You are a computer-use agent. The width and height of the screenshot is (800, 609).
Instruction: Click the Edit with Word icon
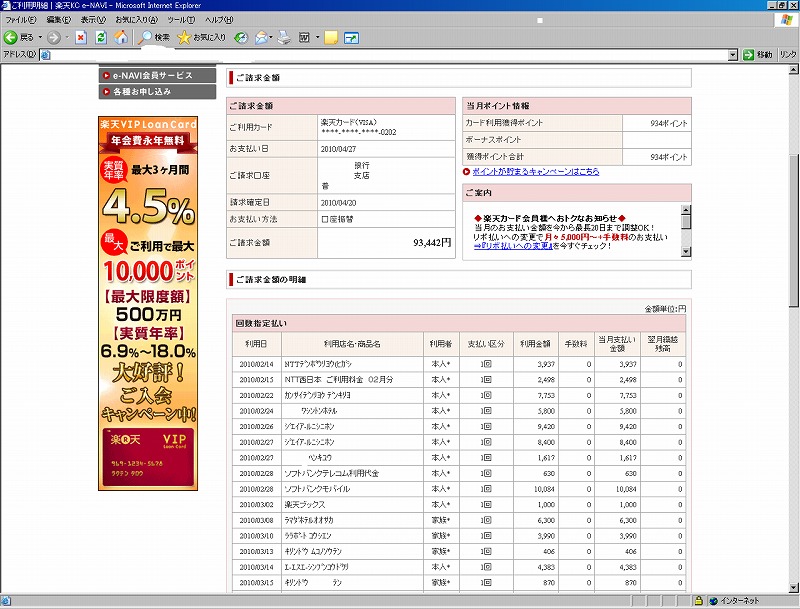(x=305, y=37)
